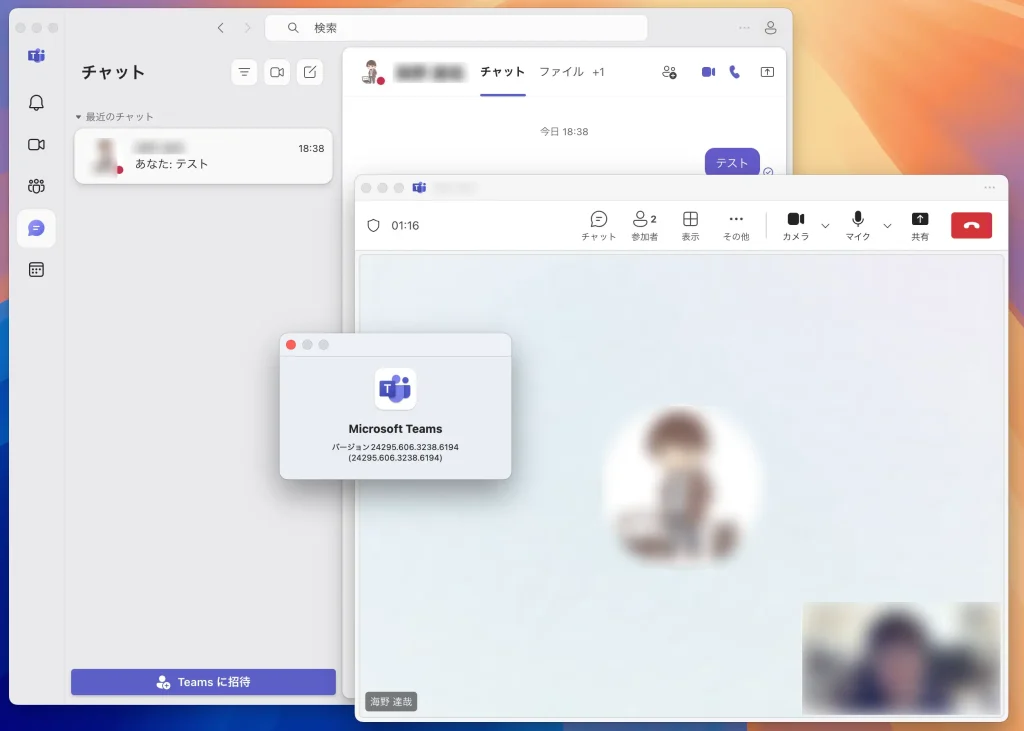The width and height of the screenshot is (1024, 731).
Task: Open the call window ellipsis menu
Action: [989, 187]
